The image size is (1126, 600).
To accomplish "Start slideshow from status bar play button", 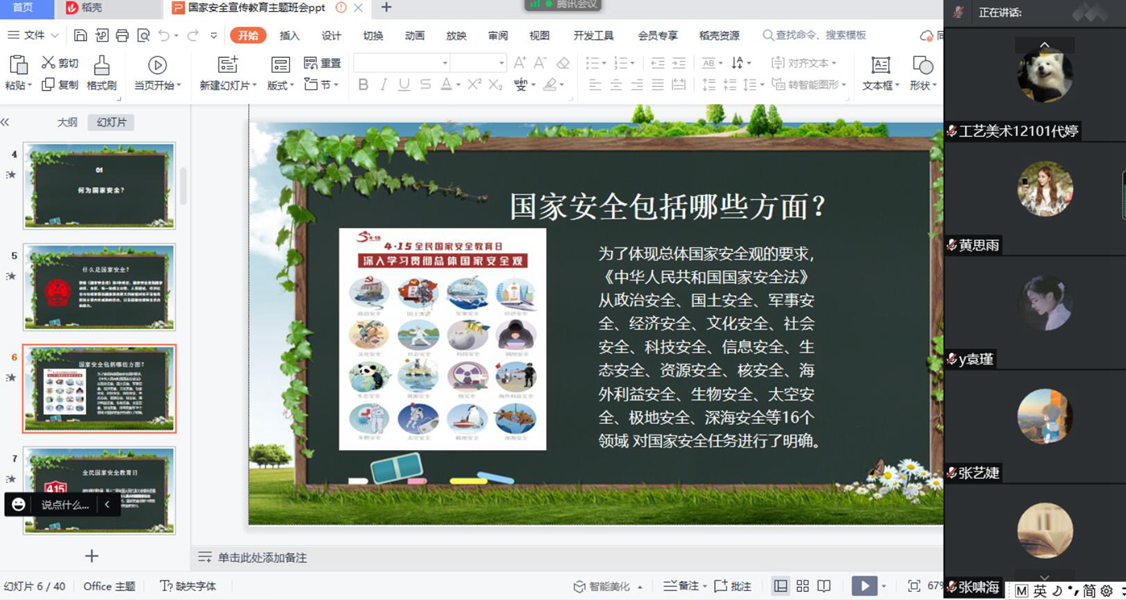I will coord(863,586).
